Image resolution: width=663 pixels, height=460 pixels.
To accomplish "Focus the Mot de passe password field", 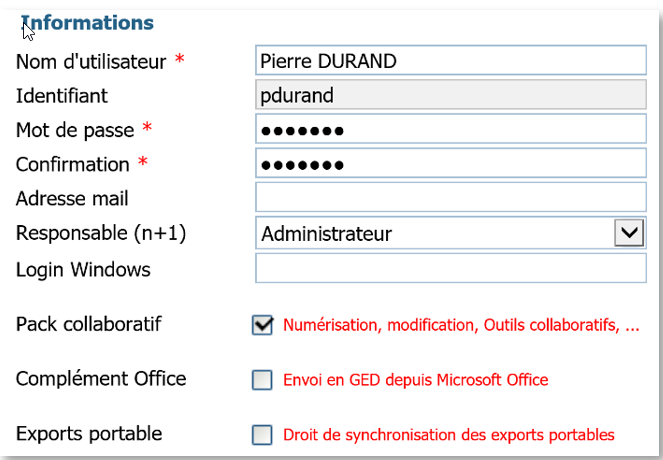I will click(450, 130).
